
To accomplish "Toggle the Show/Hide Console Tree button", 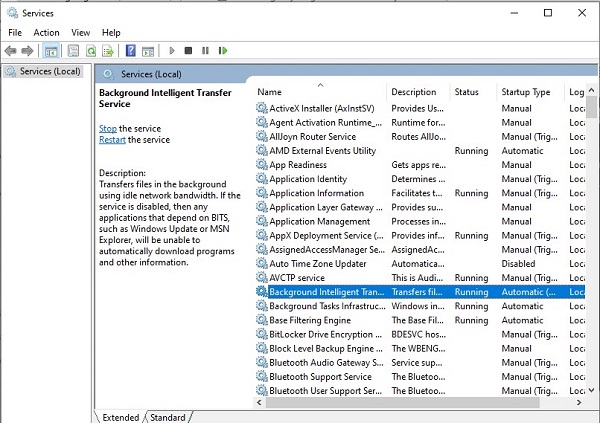I will tap(50, 50).
